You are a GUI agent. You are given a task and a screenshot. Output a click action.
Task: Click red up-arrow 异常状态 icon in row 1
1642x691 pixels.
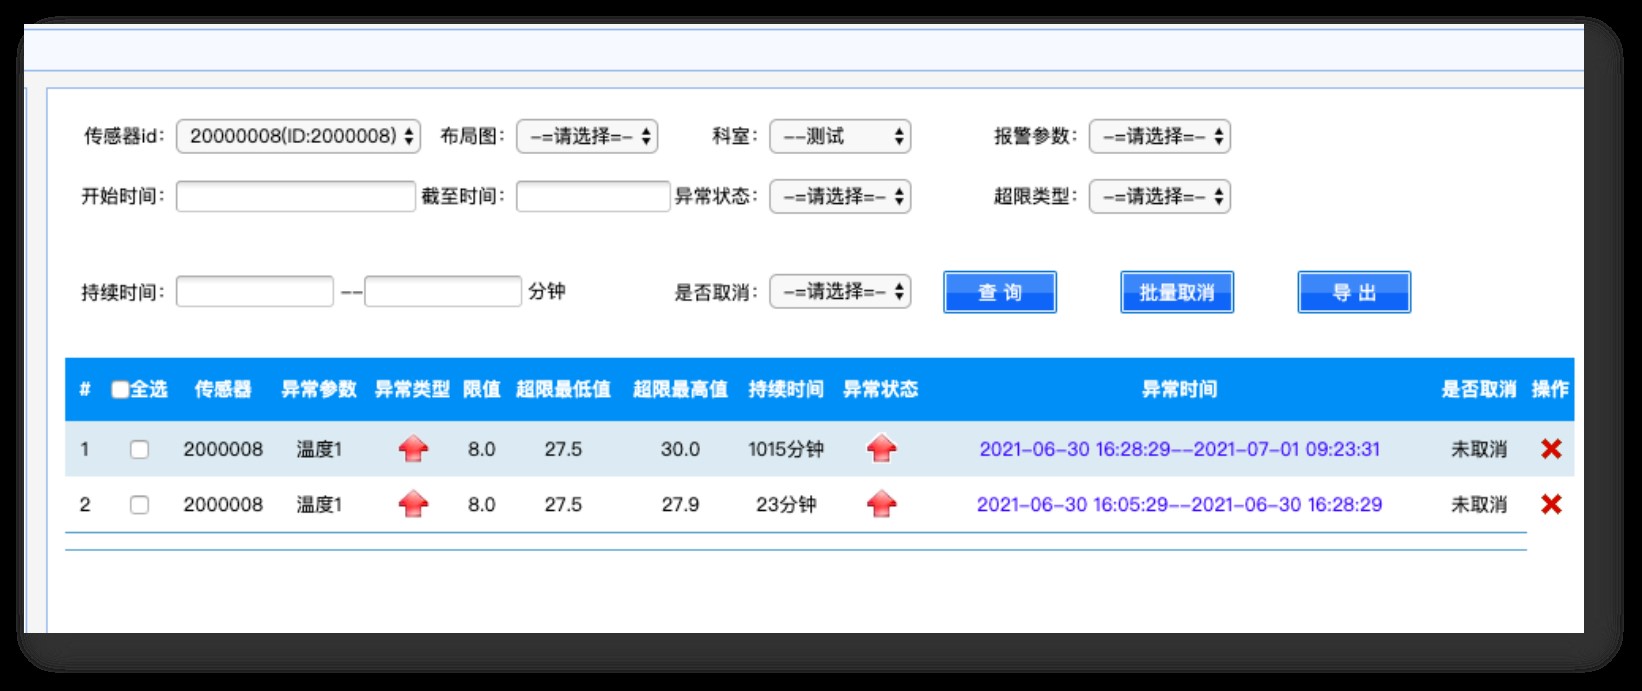(x=881, y=448)
